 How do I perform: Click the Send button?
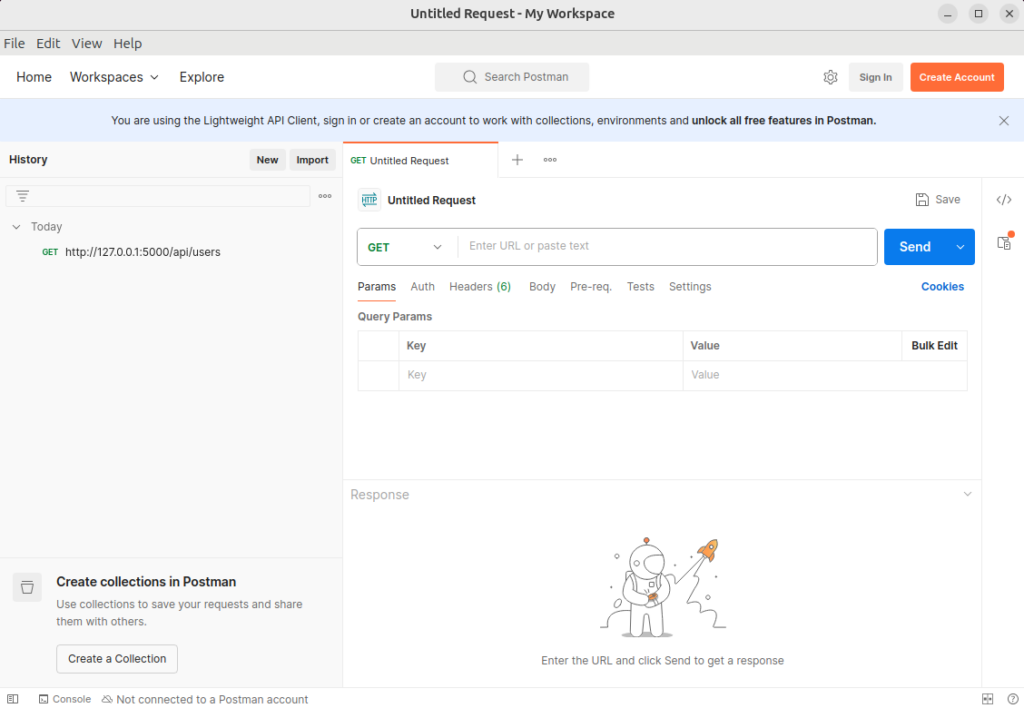[x=916, y=247]
